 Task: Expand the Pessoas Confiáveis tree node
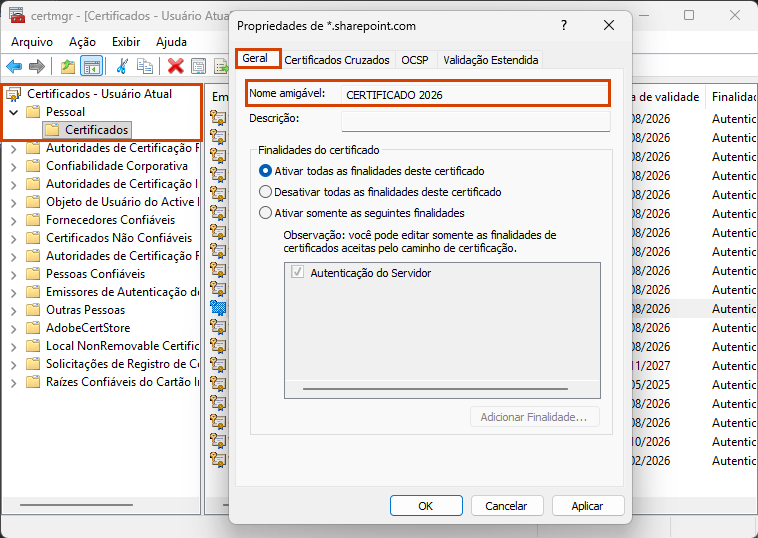click(x=13, y=274)
